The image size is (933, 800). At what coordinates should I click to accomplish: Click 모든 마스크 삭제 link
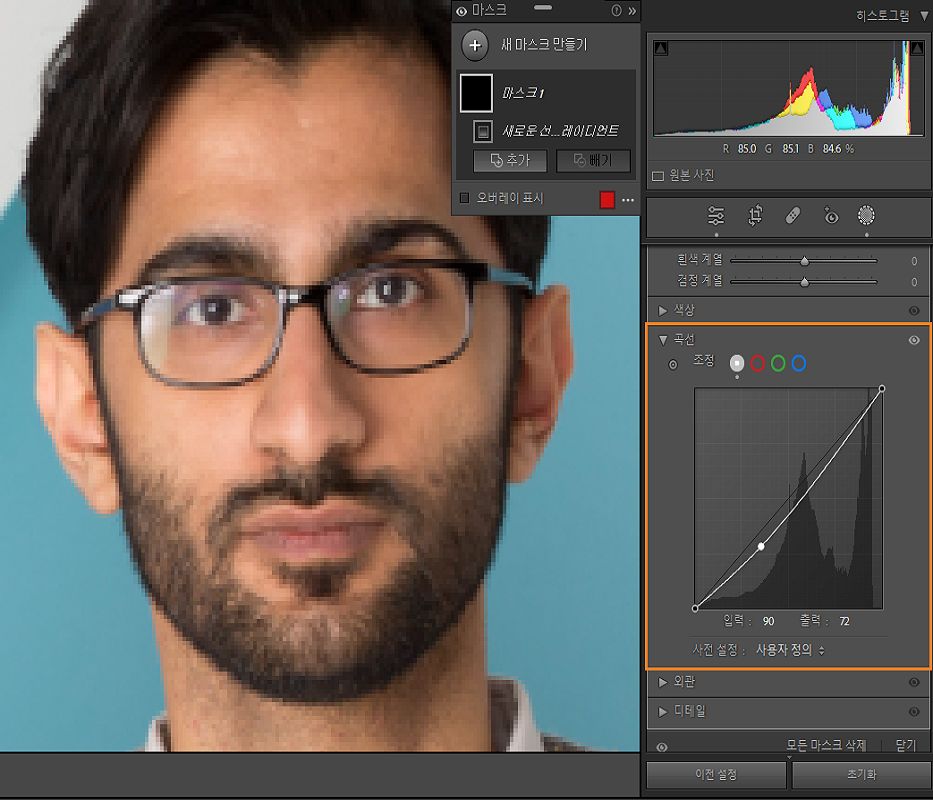coord(826,745)
